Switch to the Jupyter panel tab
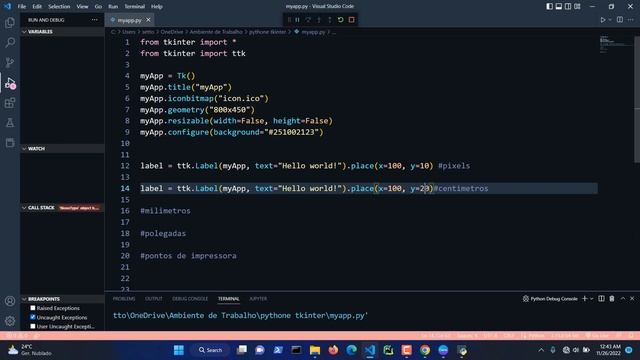This screenshot has width=640, height=360. (x=258, y=299)
